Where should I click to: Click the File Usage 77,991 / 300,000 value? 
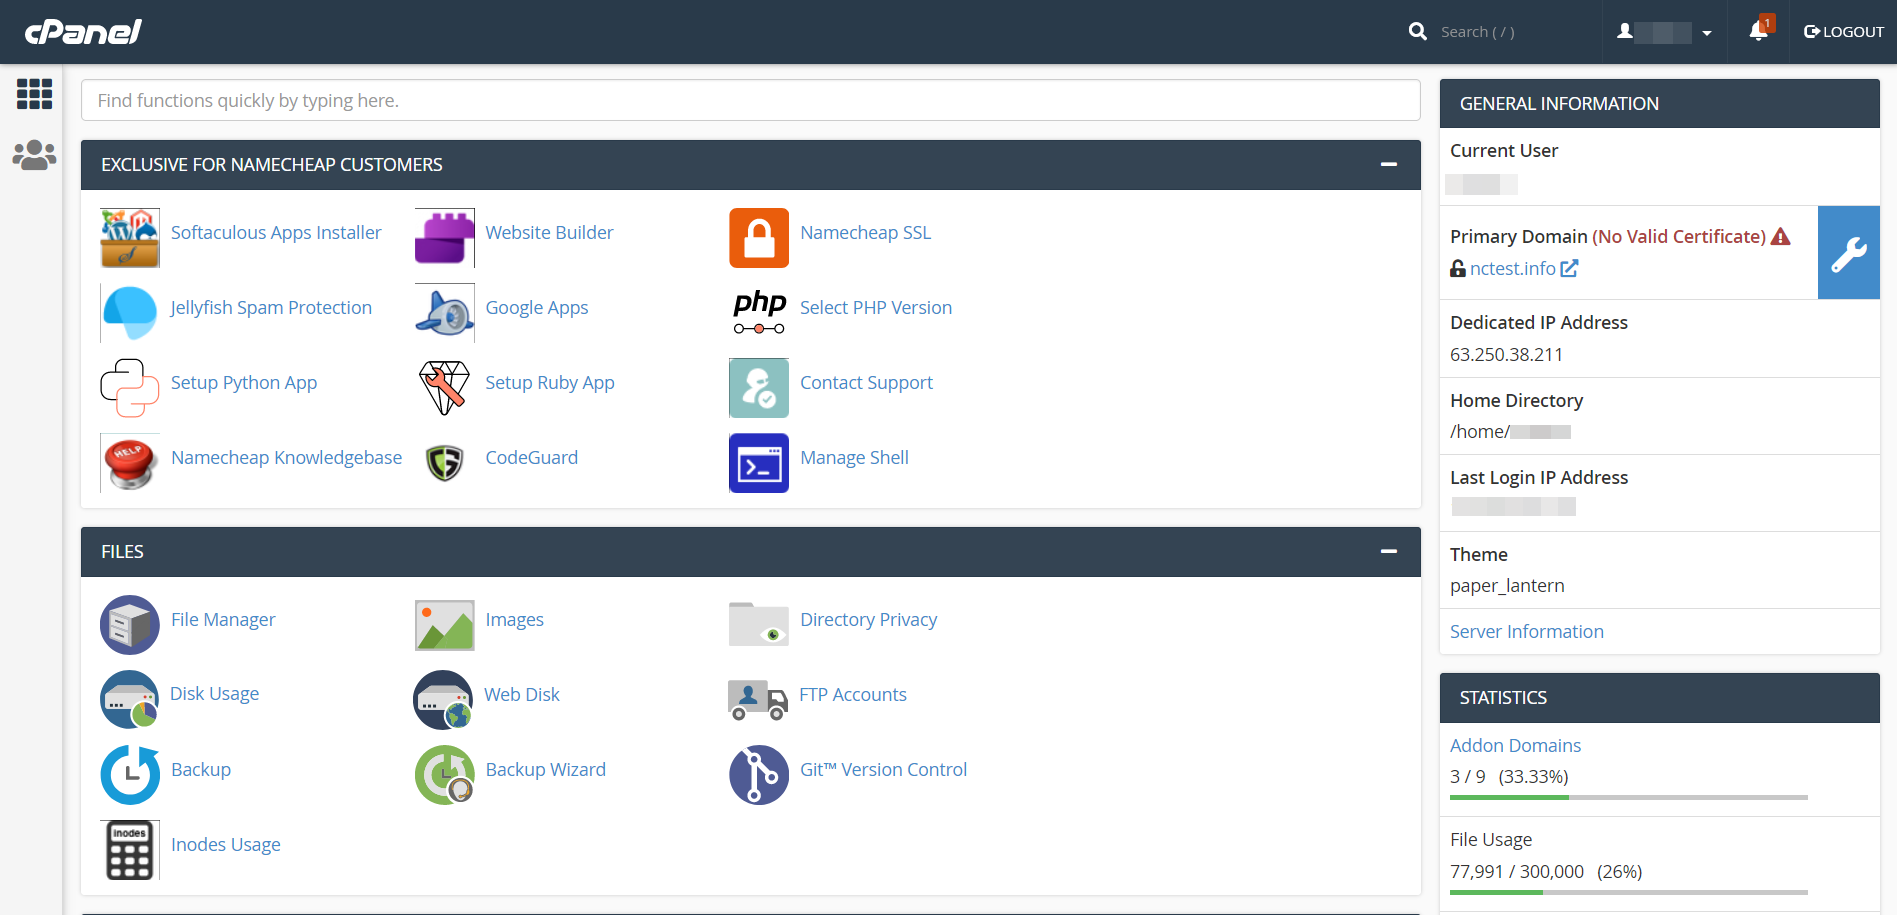pyautogui.click(x=1517, y=871)
